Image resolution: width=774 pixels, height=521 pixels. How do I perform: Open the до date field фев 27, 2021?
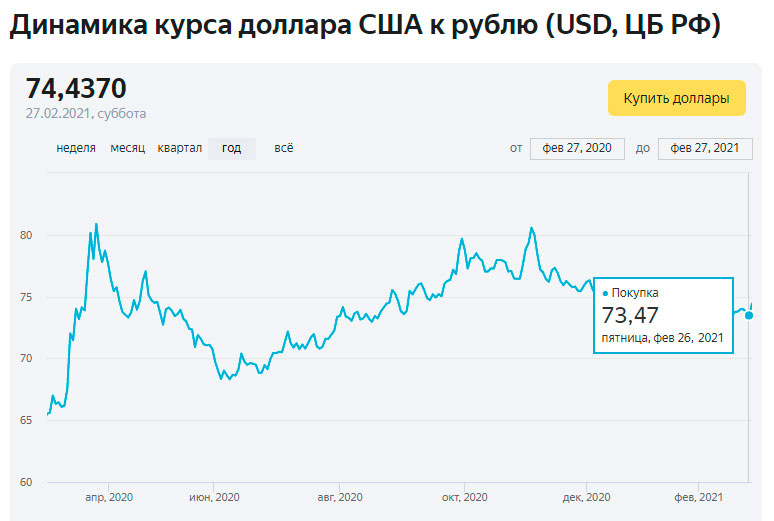pyautogui.click(x=704, y=148)
